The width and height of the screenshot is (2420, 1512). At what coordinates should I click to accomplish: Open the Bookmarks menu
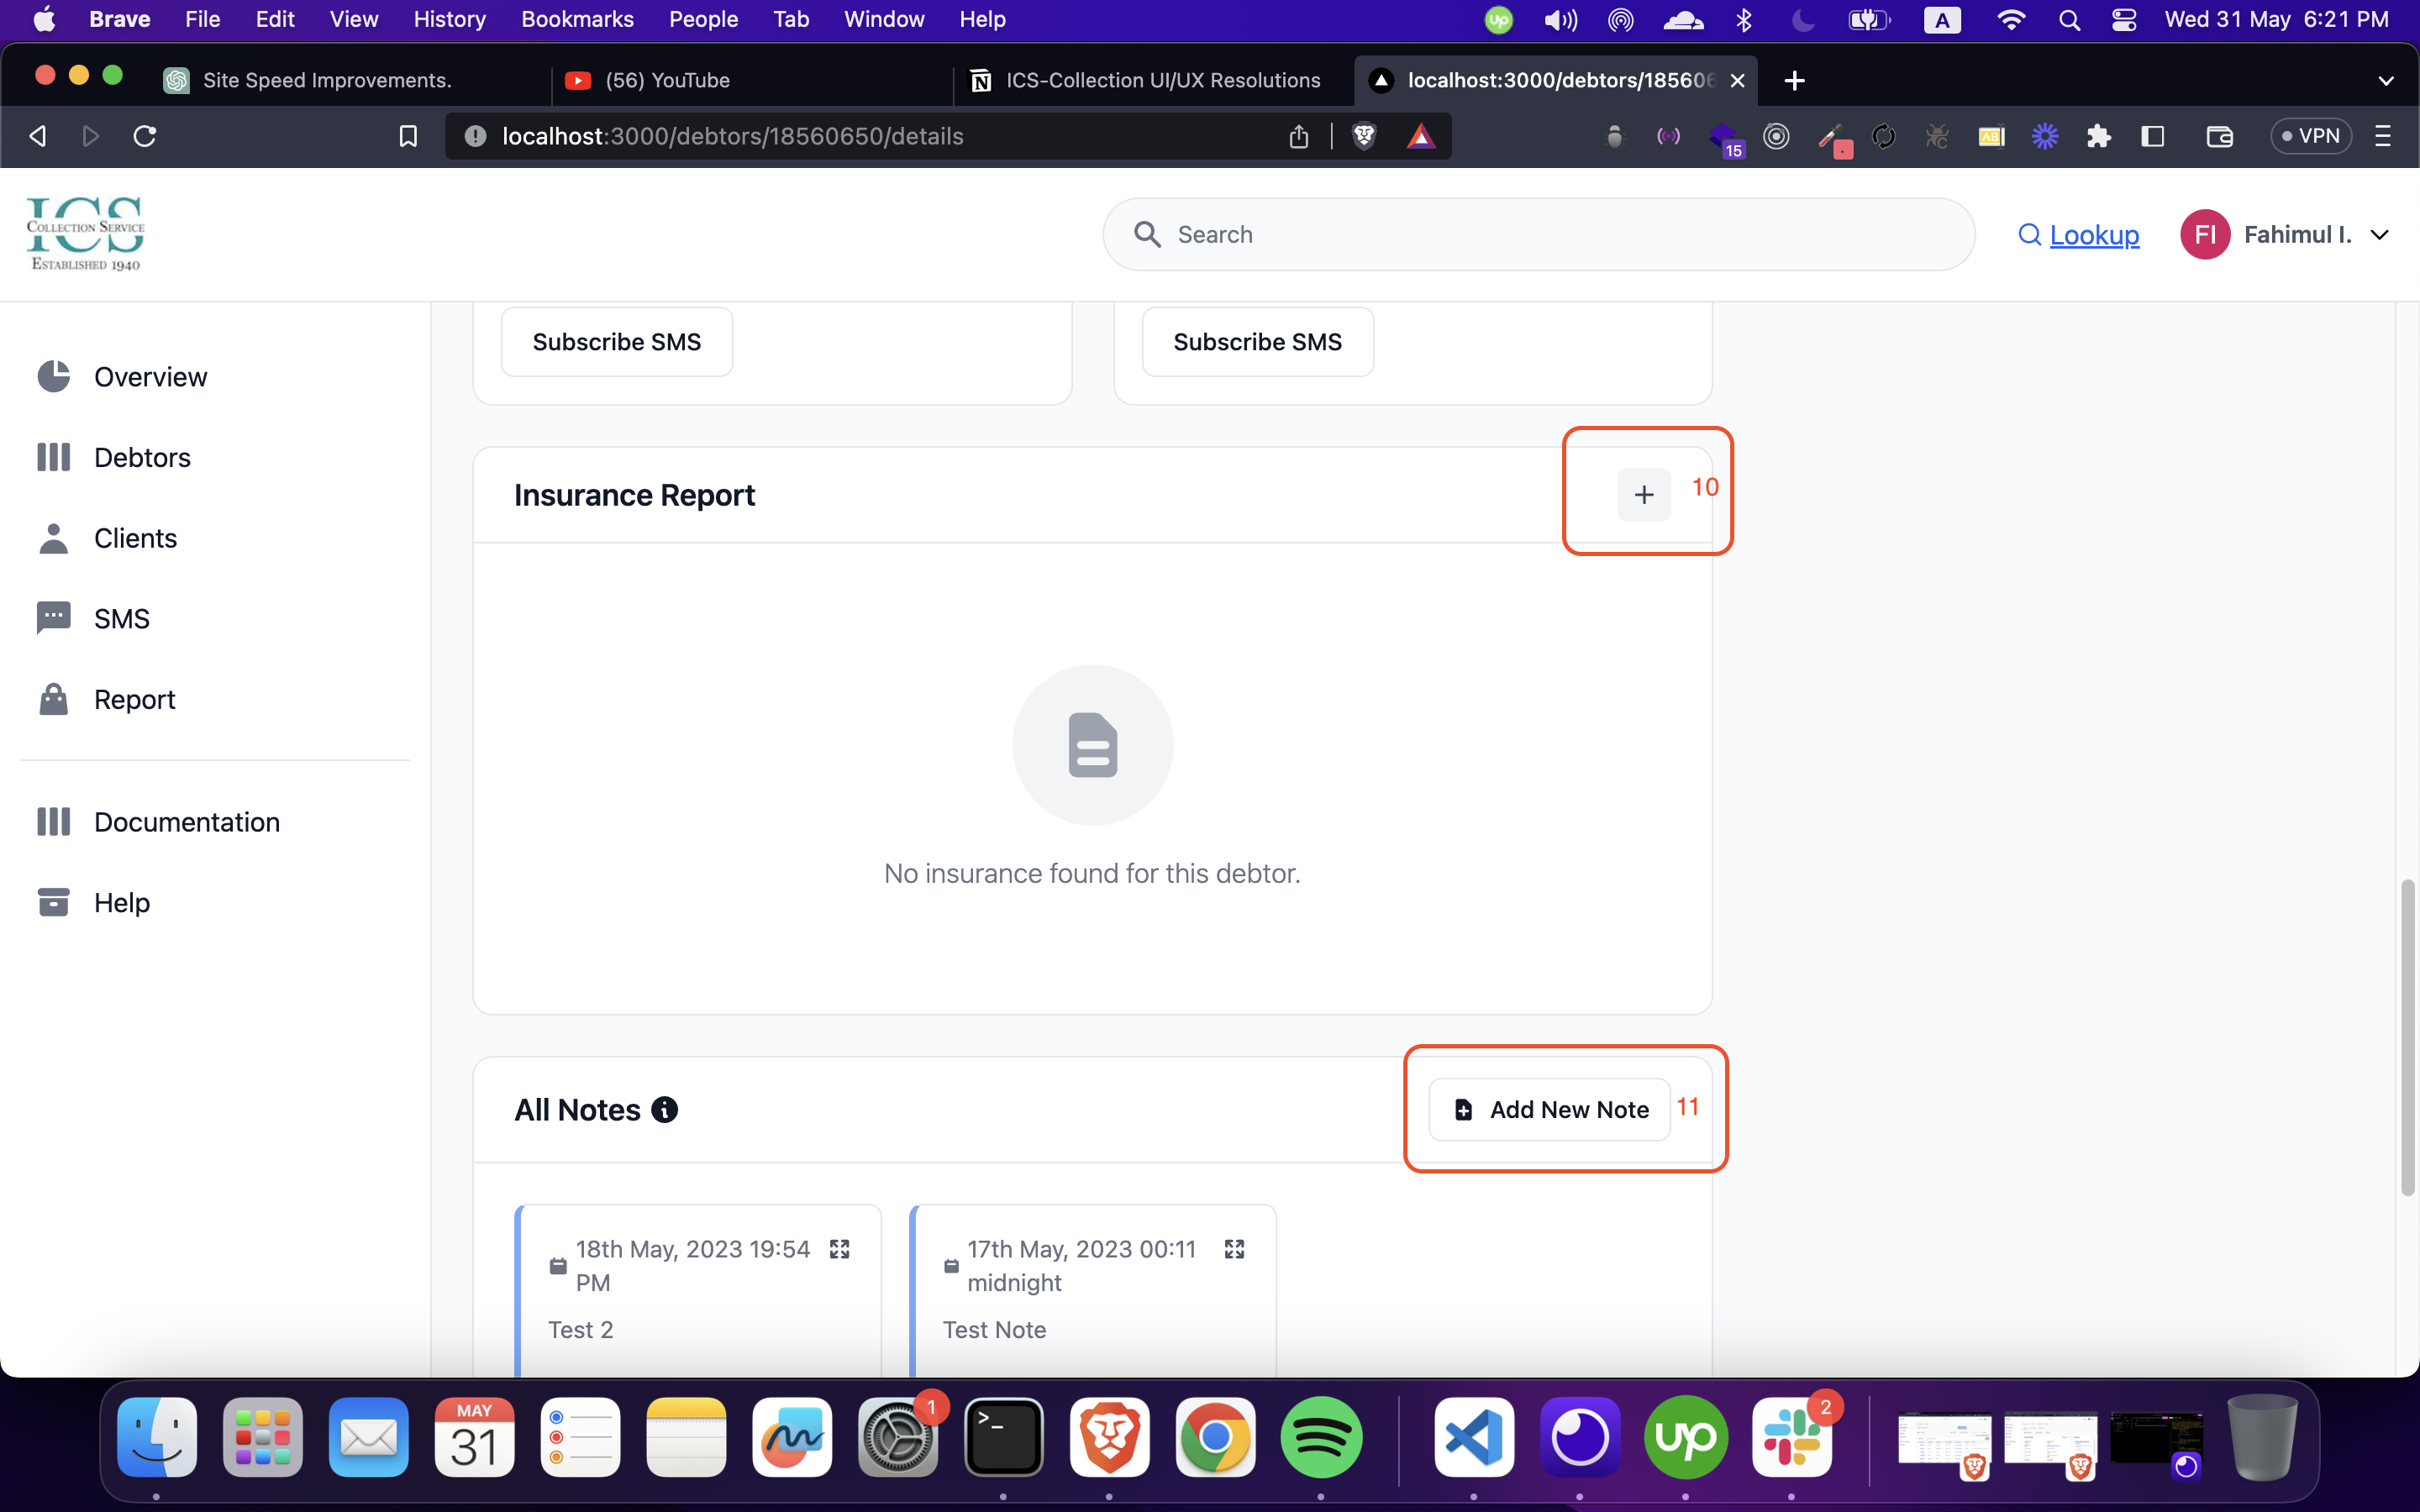click(577, 20)
